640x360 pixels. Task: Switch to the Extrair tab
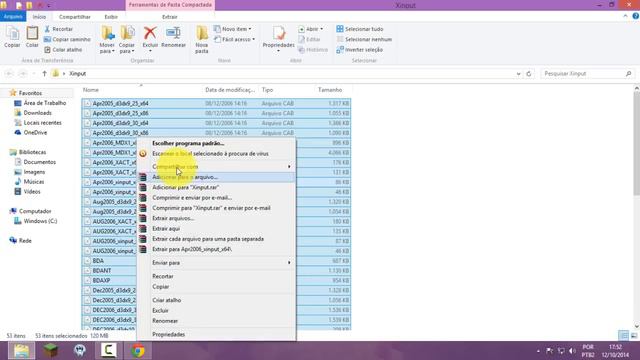(x=170, y=17)
